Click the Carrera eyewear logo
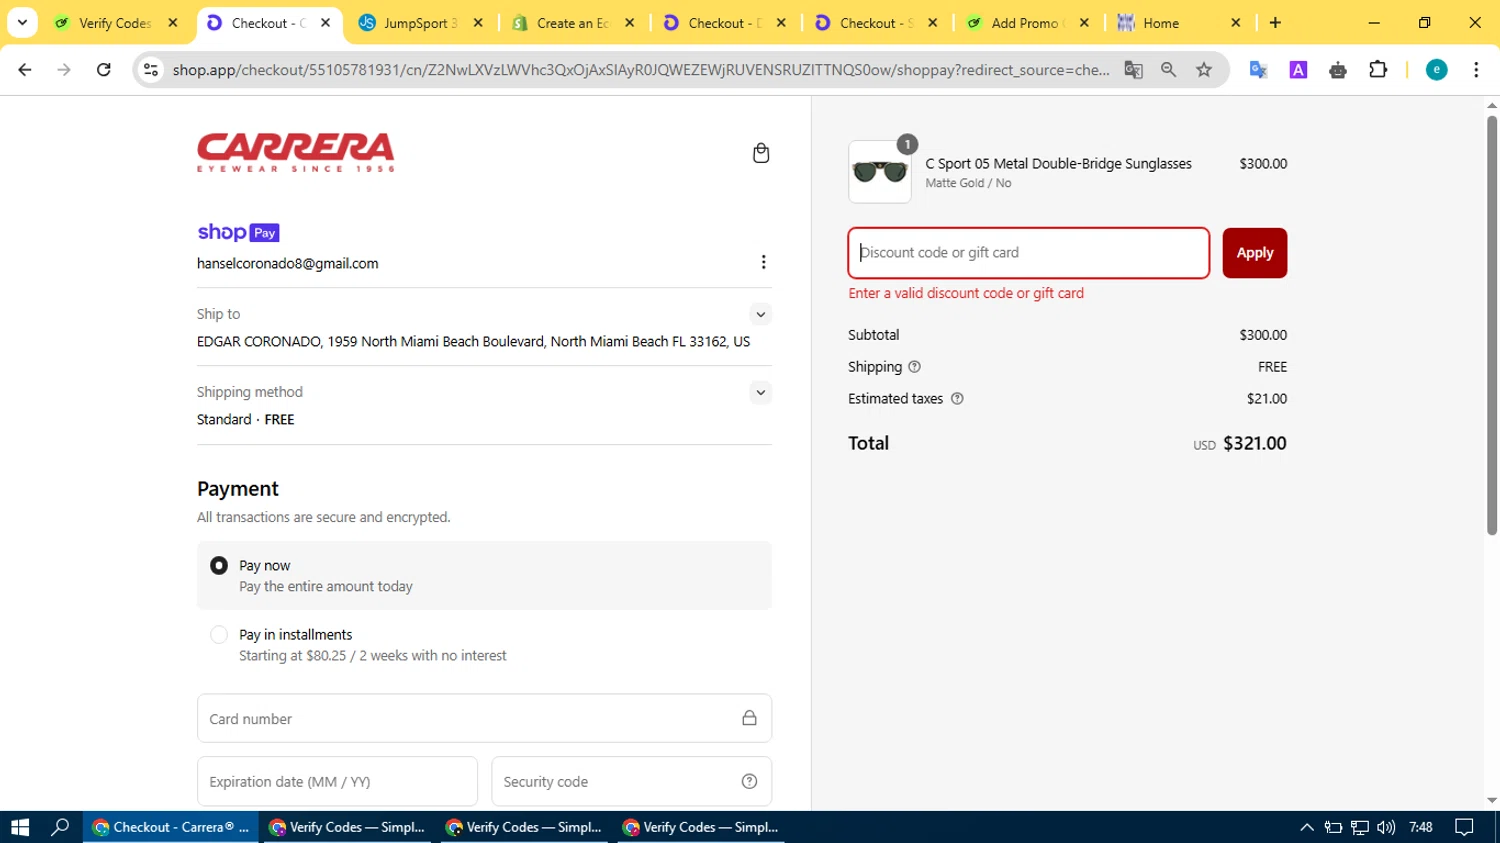This screenshot has width=1500, height=843. 296,153
